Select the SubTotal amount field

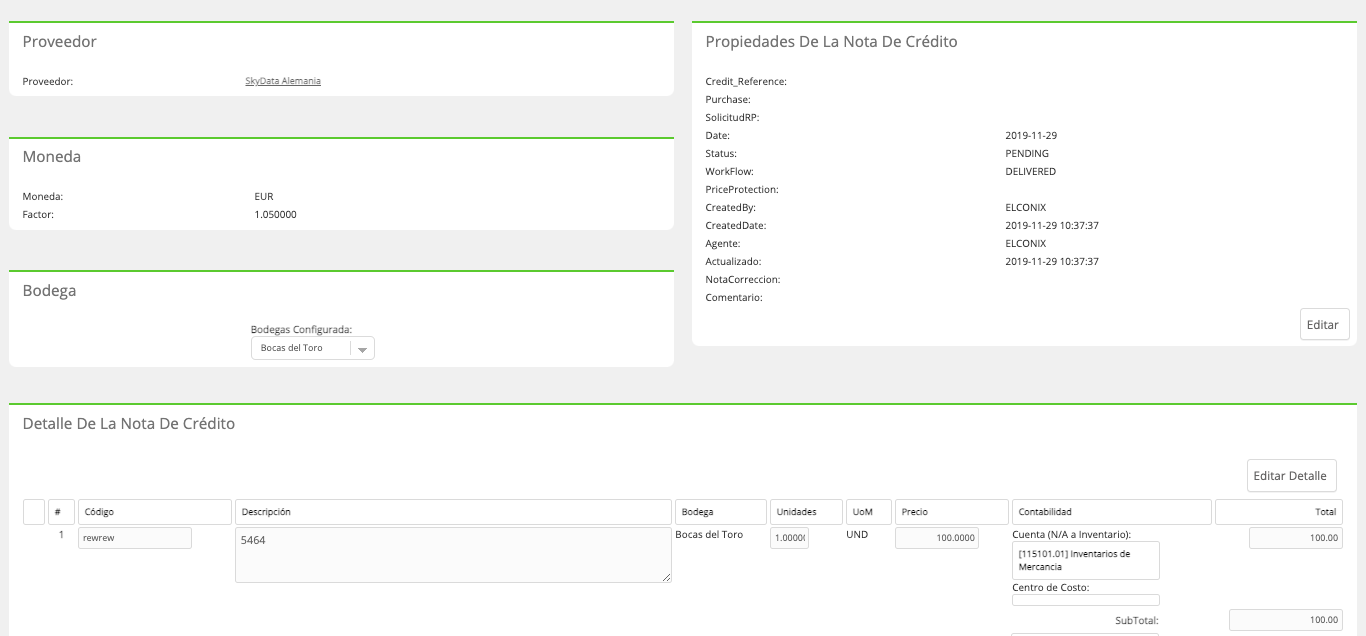(1285, 620)
